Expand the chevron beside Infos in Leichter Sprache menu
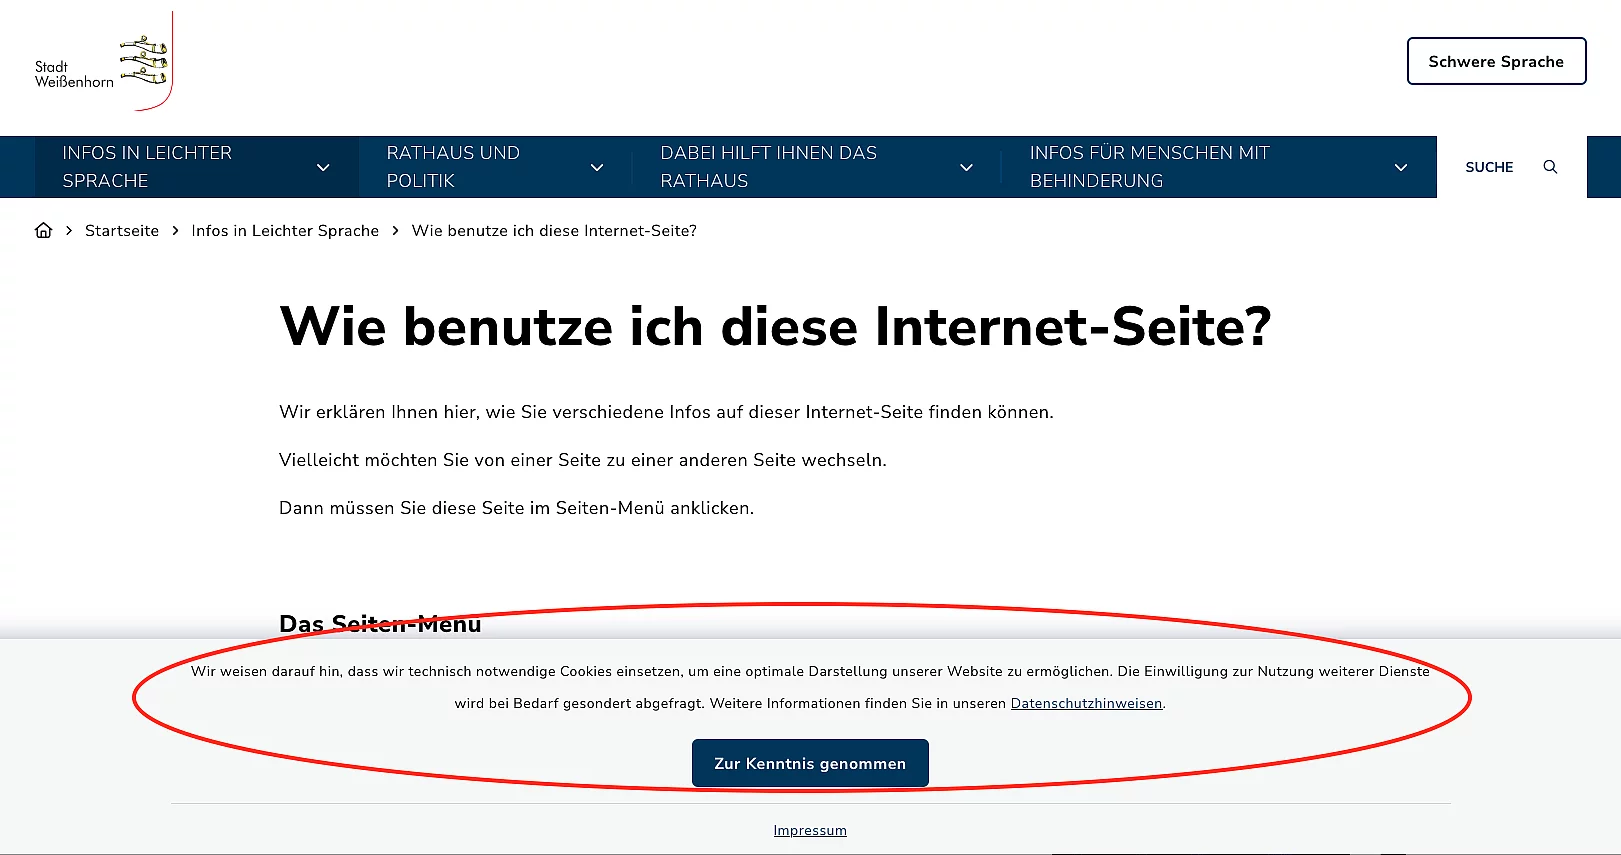This screenshot has width=1621, height=855. 323,168
